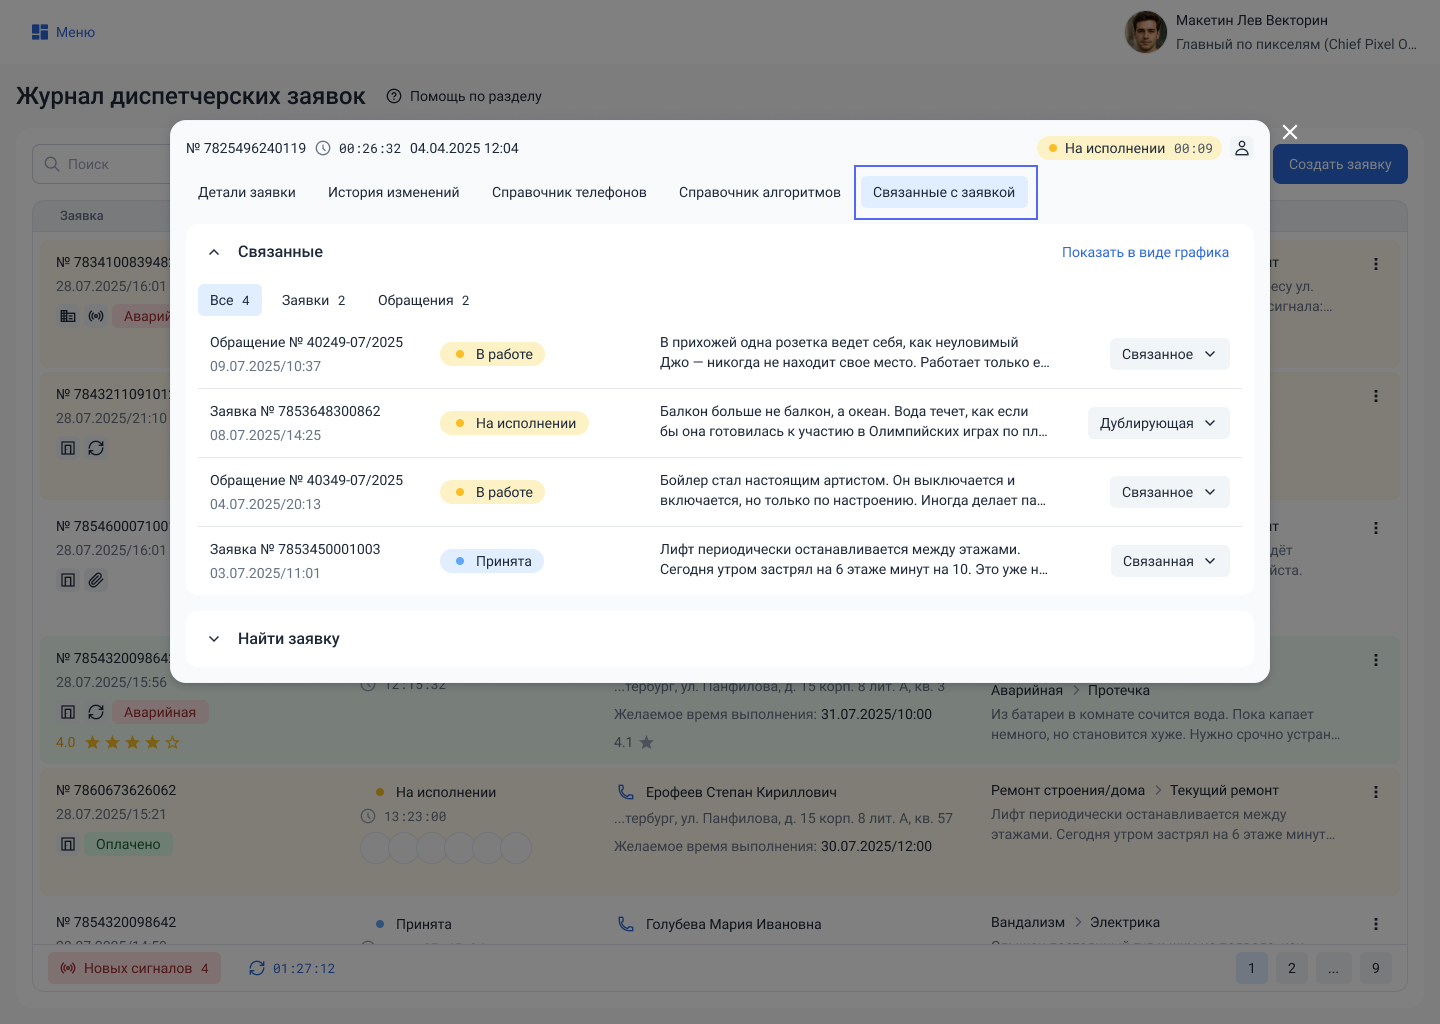Open the main Меню grid icon
The width and height of the screenshot is (1440, 1024).
coord(40,32)
